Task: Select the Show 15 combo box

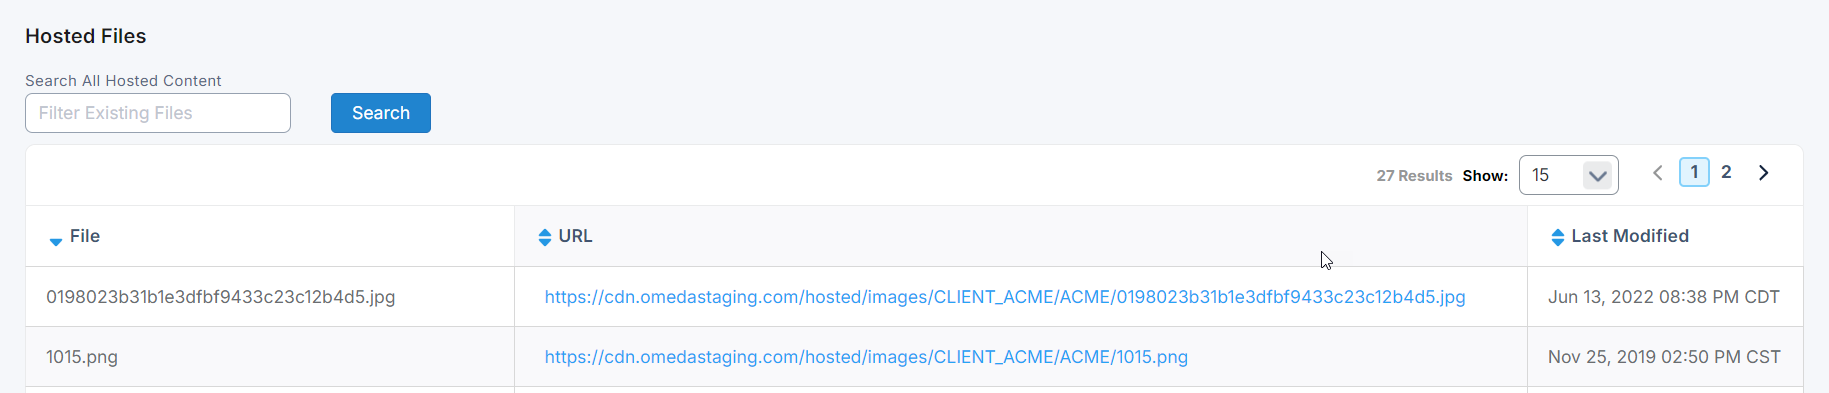Action: pyautogui.click(x=1568, y=175)
